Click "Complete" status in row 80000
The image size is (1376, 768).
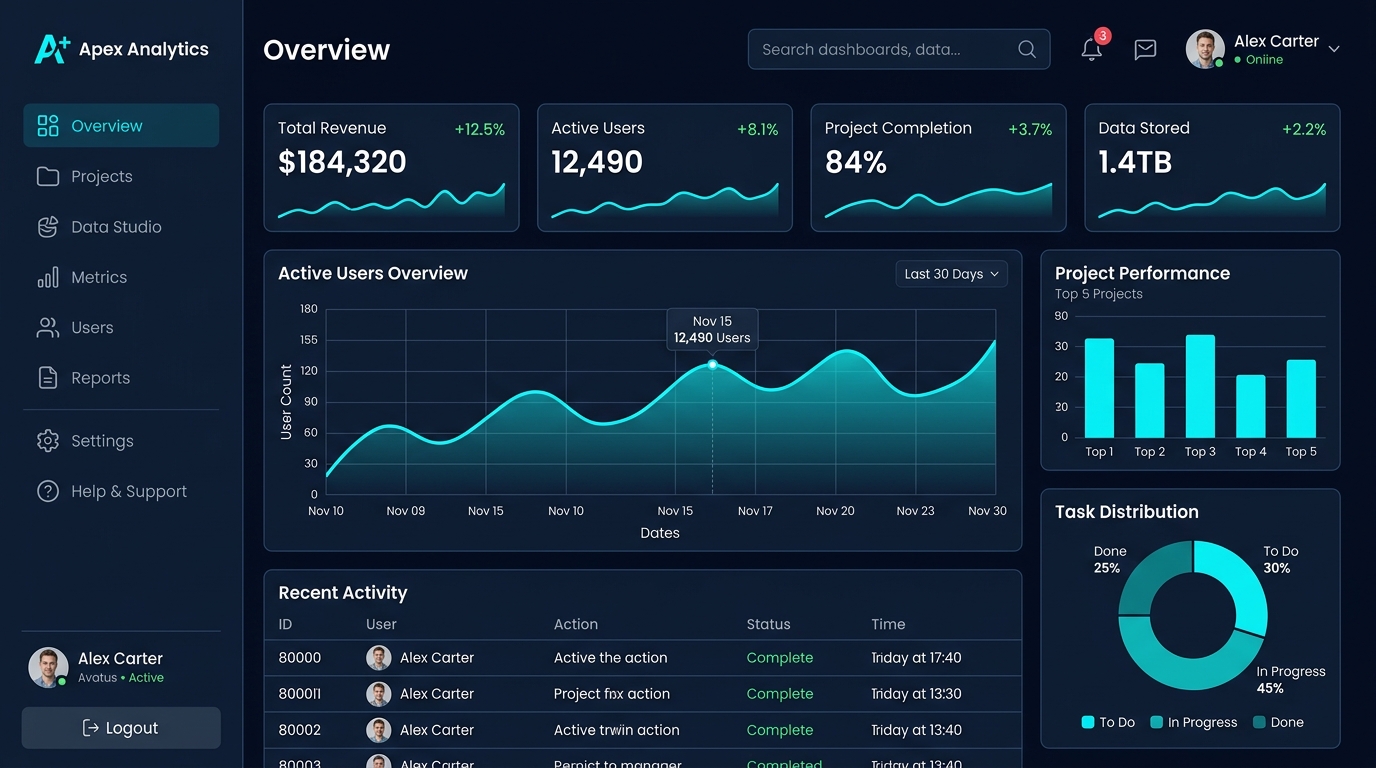pos(780,658)
